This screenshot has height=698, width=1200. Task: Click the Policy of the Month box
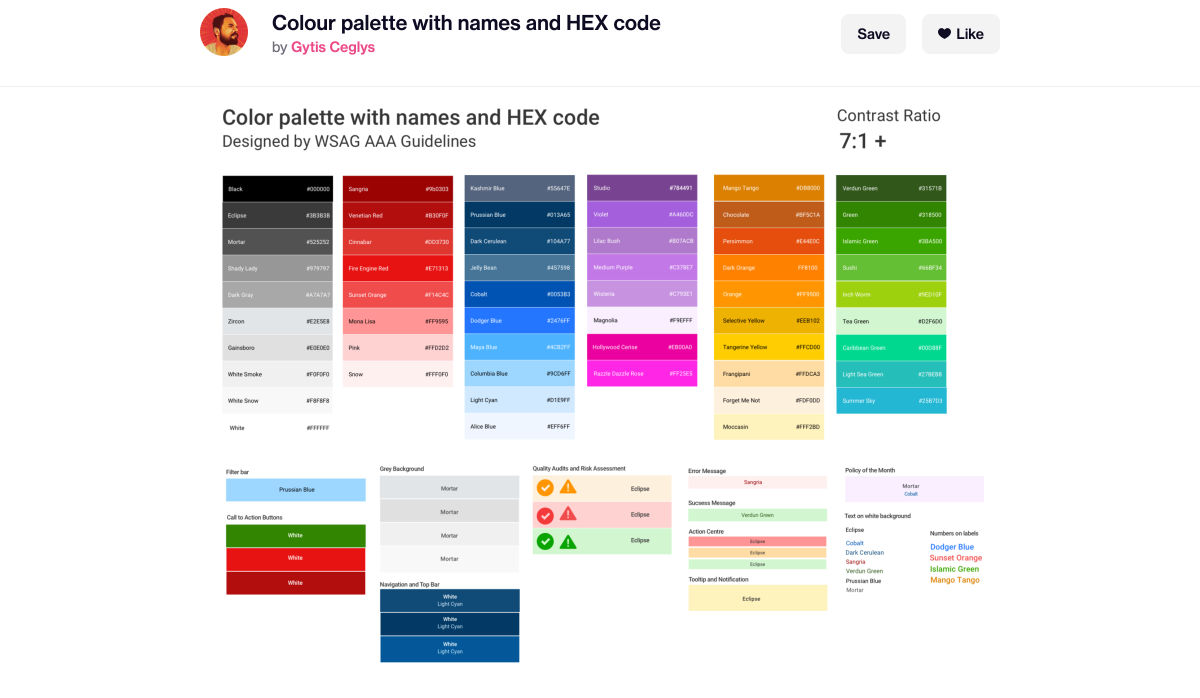914,489
